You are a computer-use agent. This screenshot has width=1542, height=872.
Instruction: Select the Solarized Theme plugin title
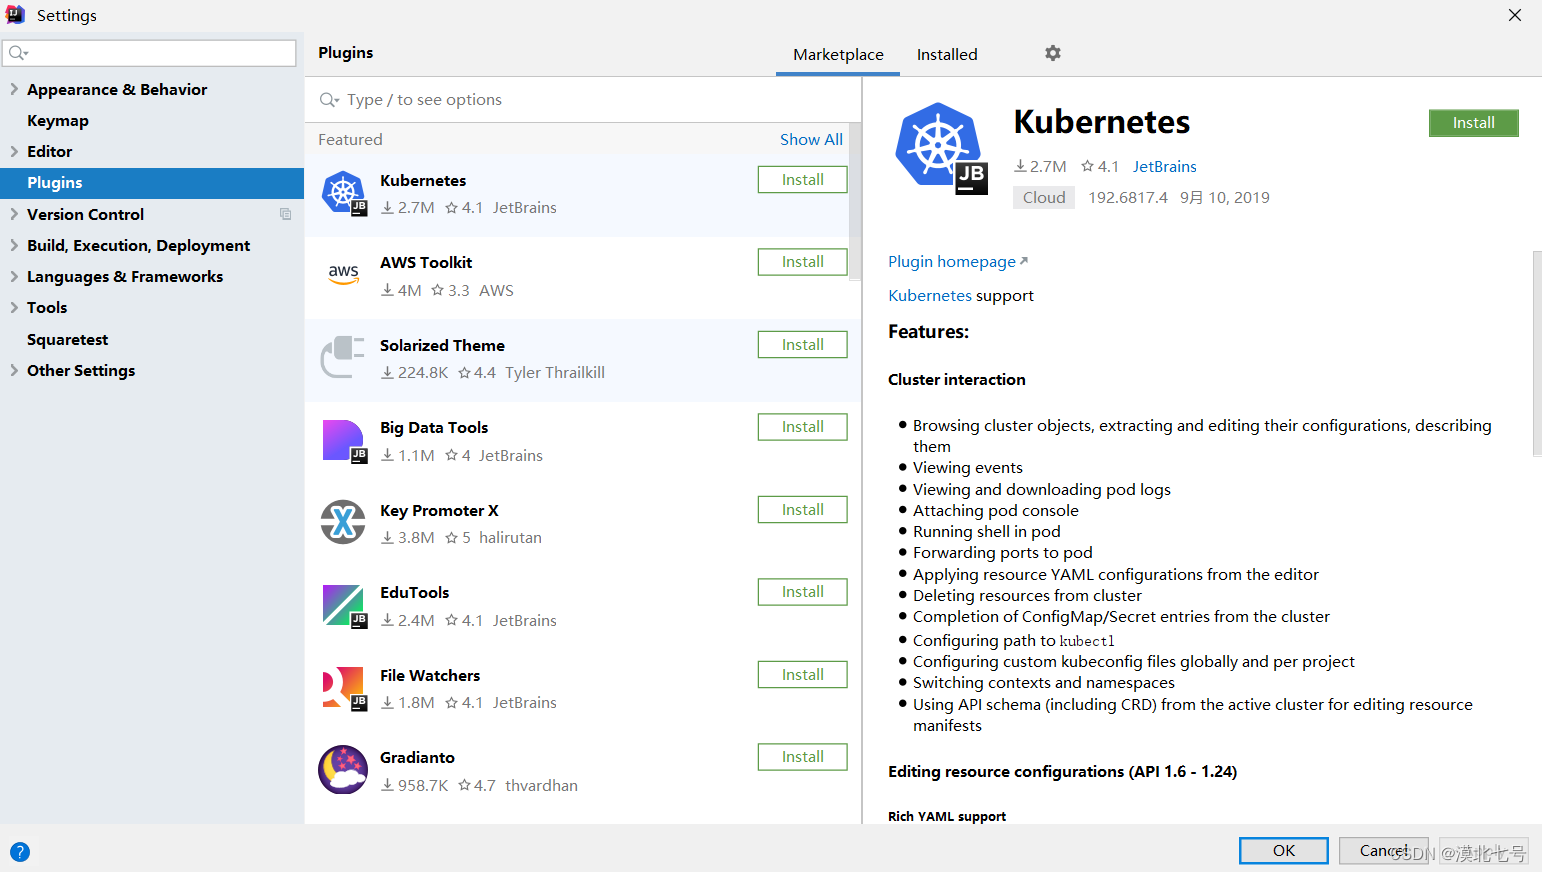coord(442,346)
